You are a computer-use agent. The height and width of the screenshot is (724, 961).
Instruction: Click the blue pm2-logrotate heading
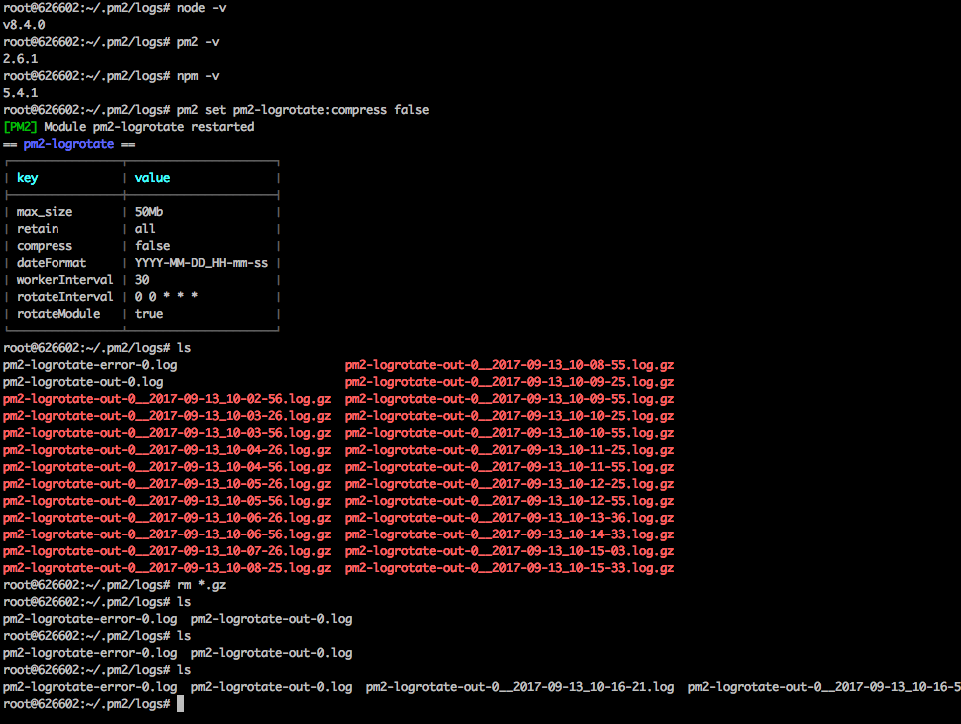click(x=69, y=144)
